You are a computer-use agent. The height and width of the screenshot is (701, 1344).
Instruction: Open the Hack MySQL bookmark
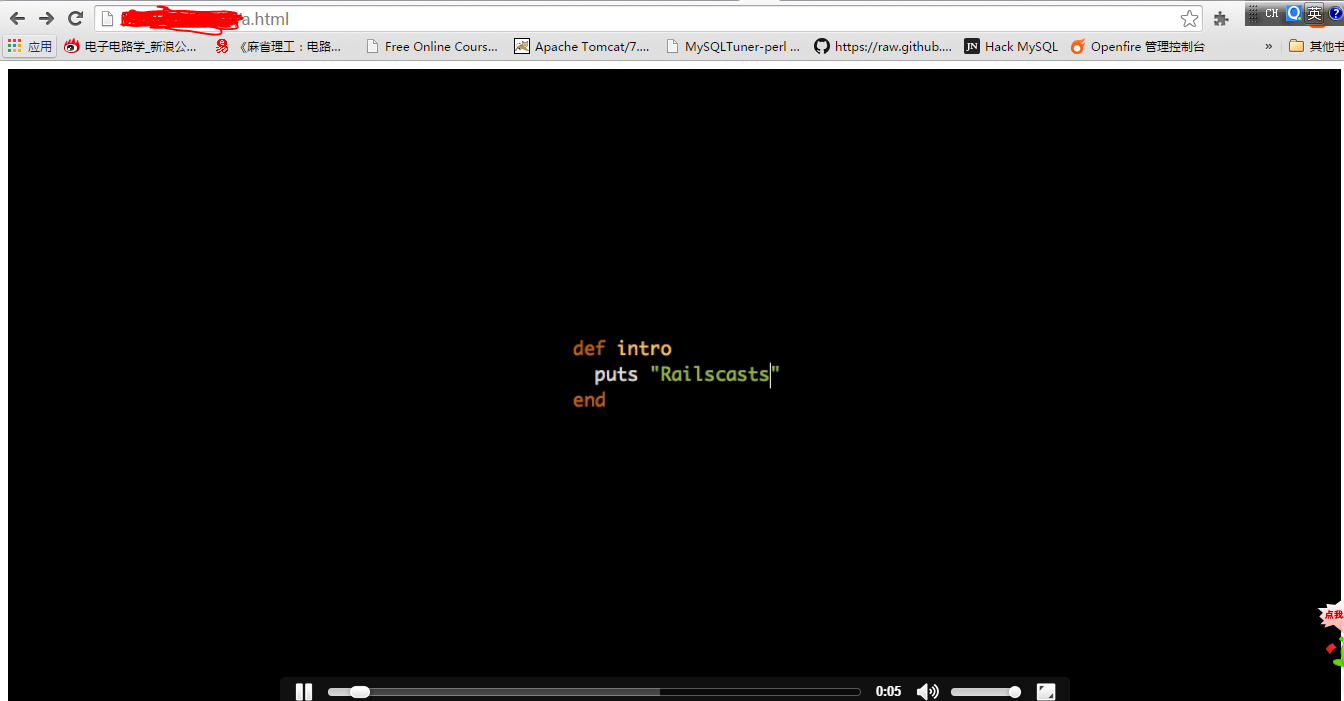[x=1011, y=45]
